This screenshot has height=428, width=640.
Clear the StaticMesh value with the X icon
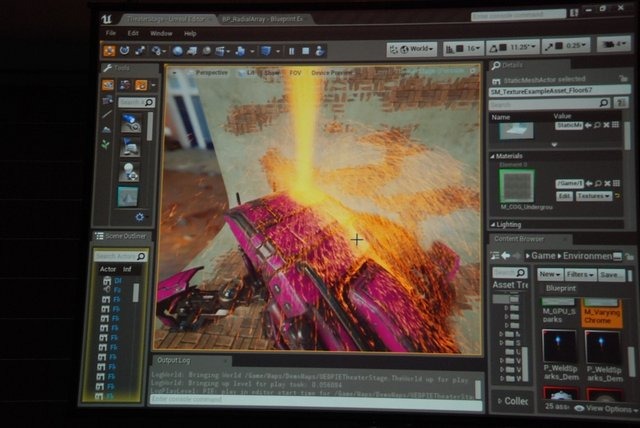(607, 125)
